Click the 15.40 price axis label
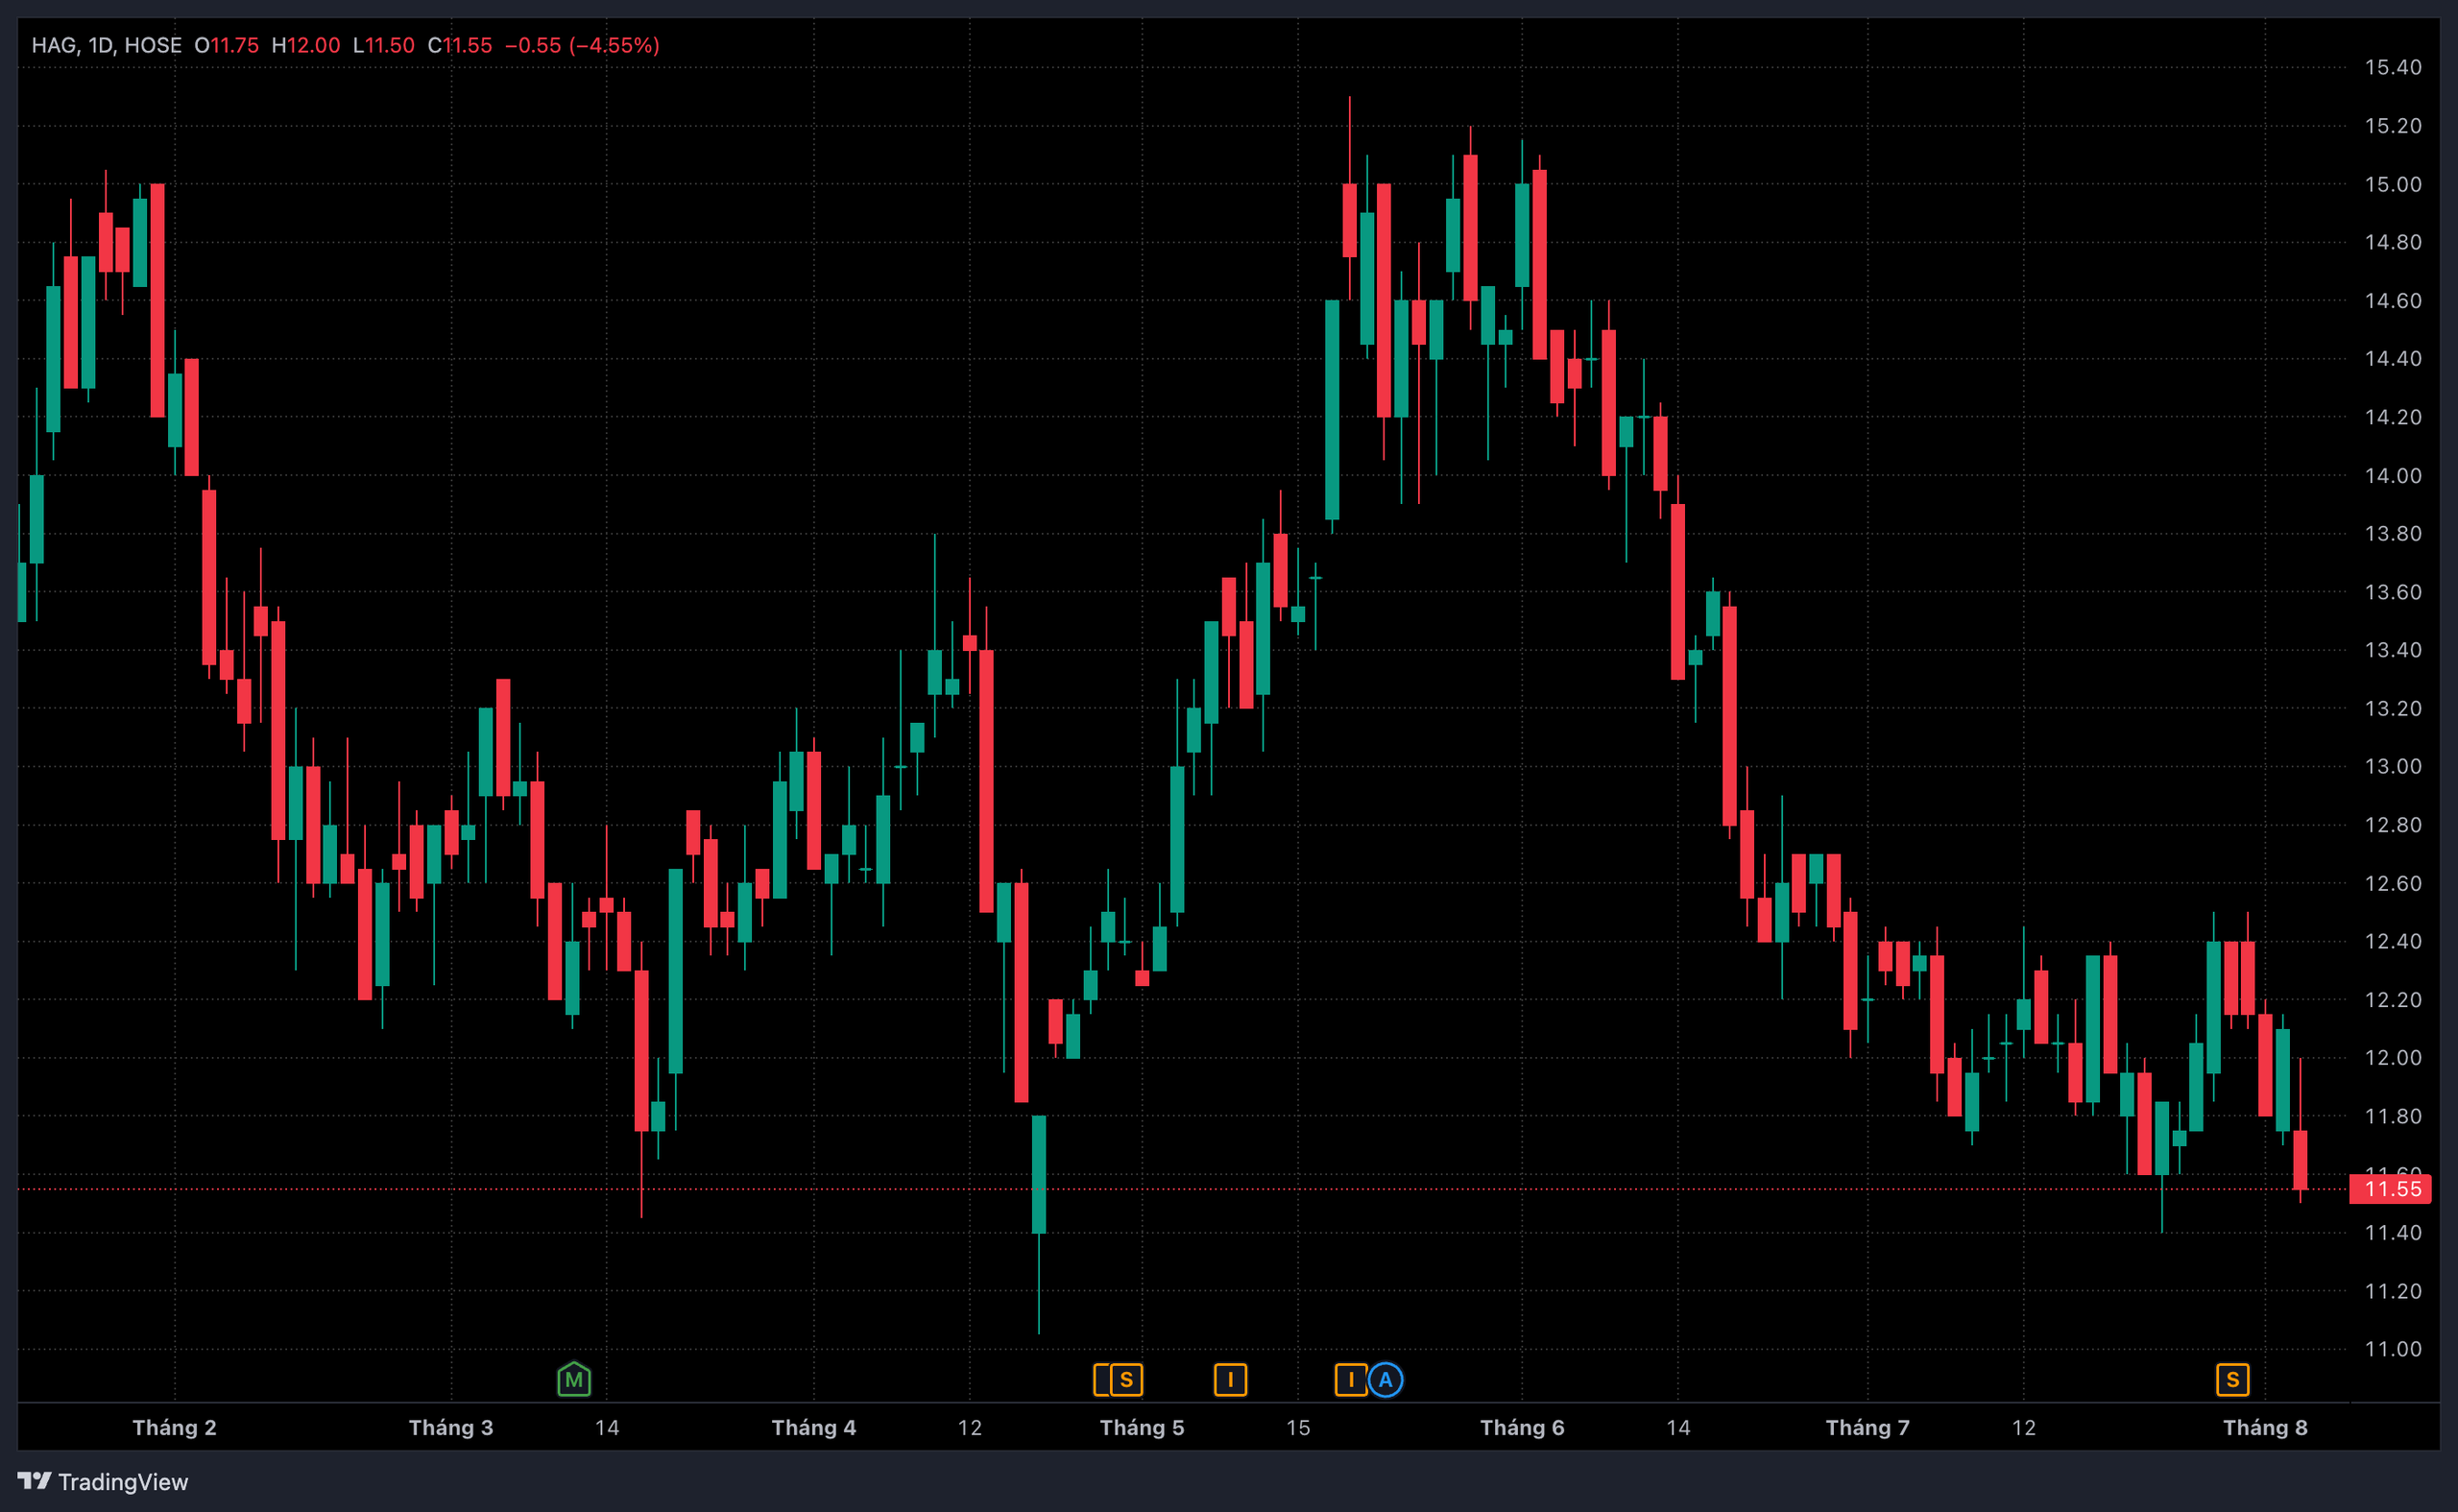 tap(2393, 67)
